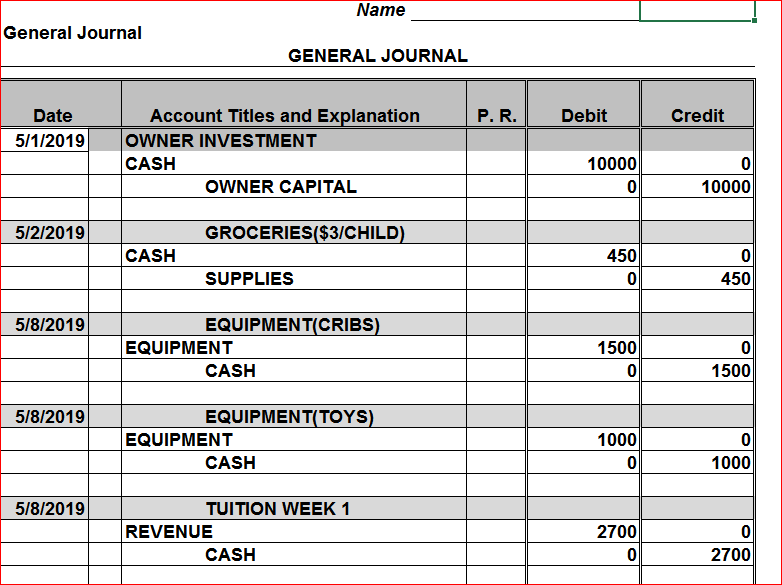Select the CASH cell under GROCERIES
This screenshot has width=782, height=585.
point(294,256)
